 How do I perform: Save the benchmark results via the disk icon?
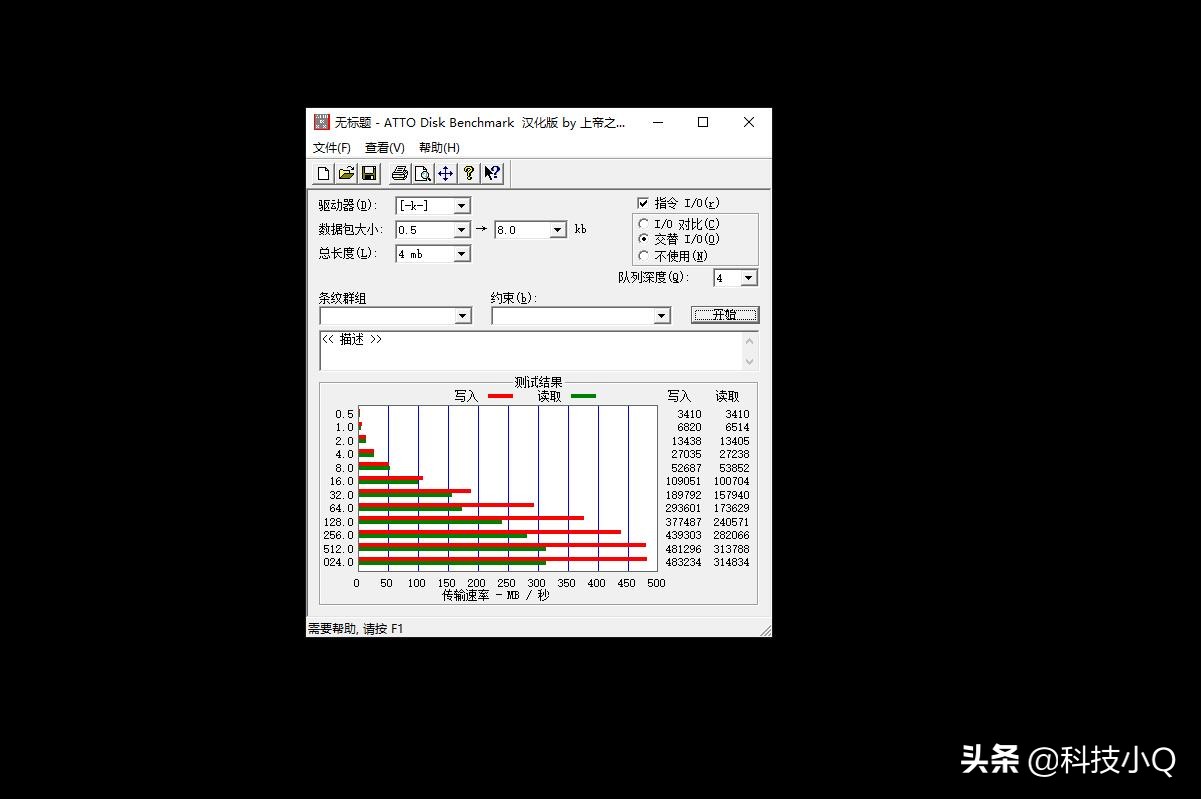[x=369, y=173]
